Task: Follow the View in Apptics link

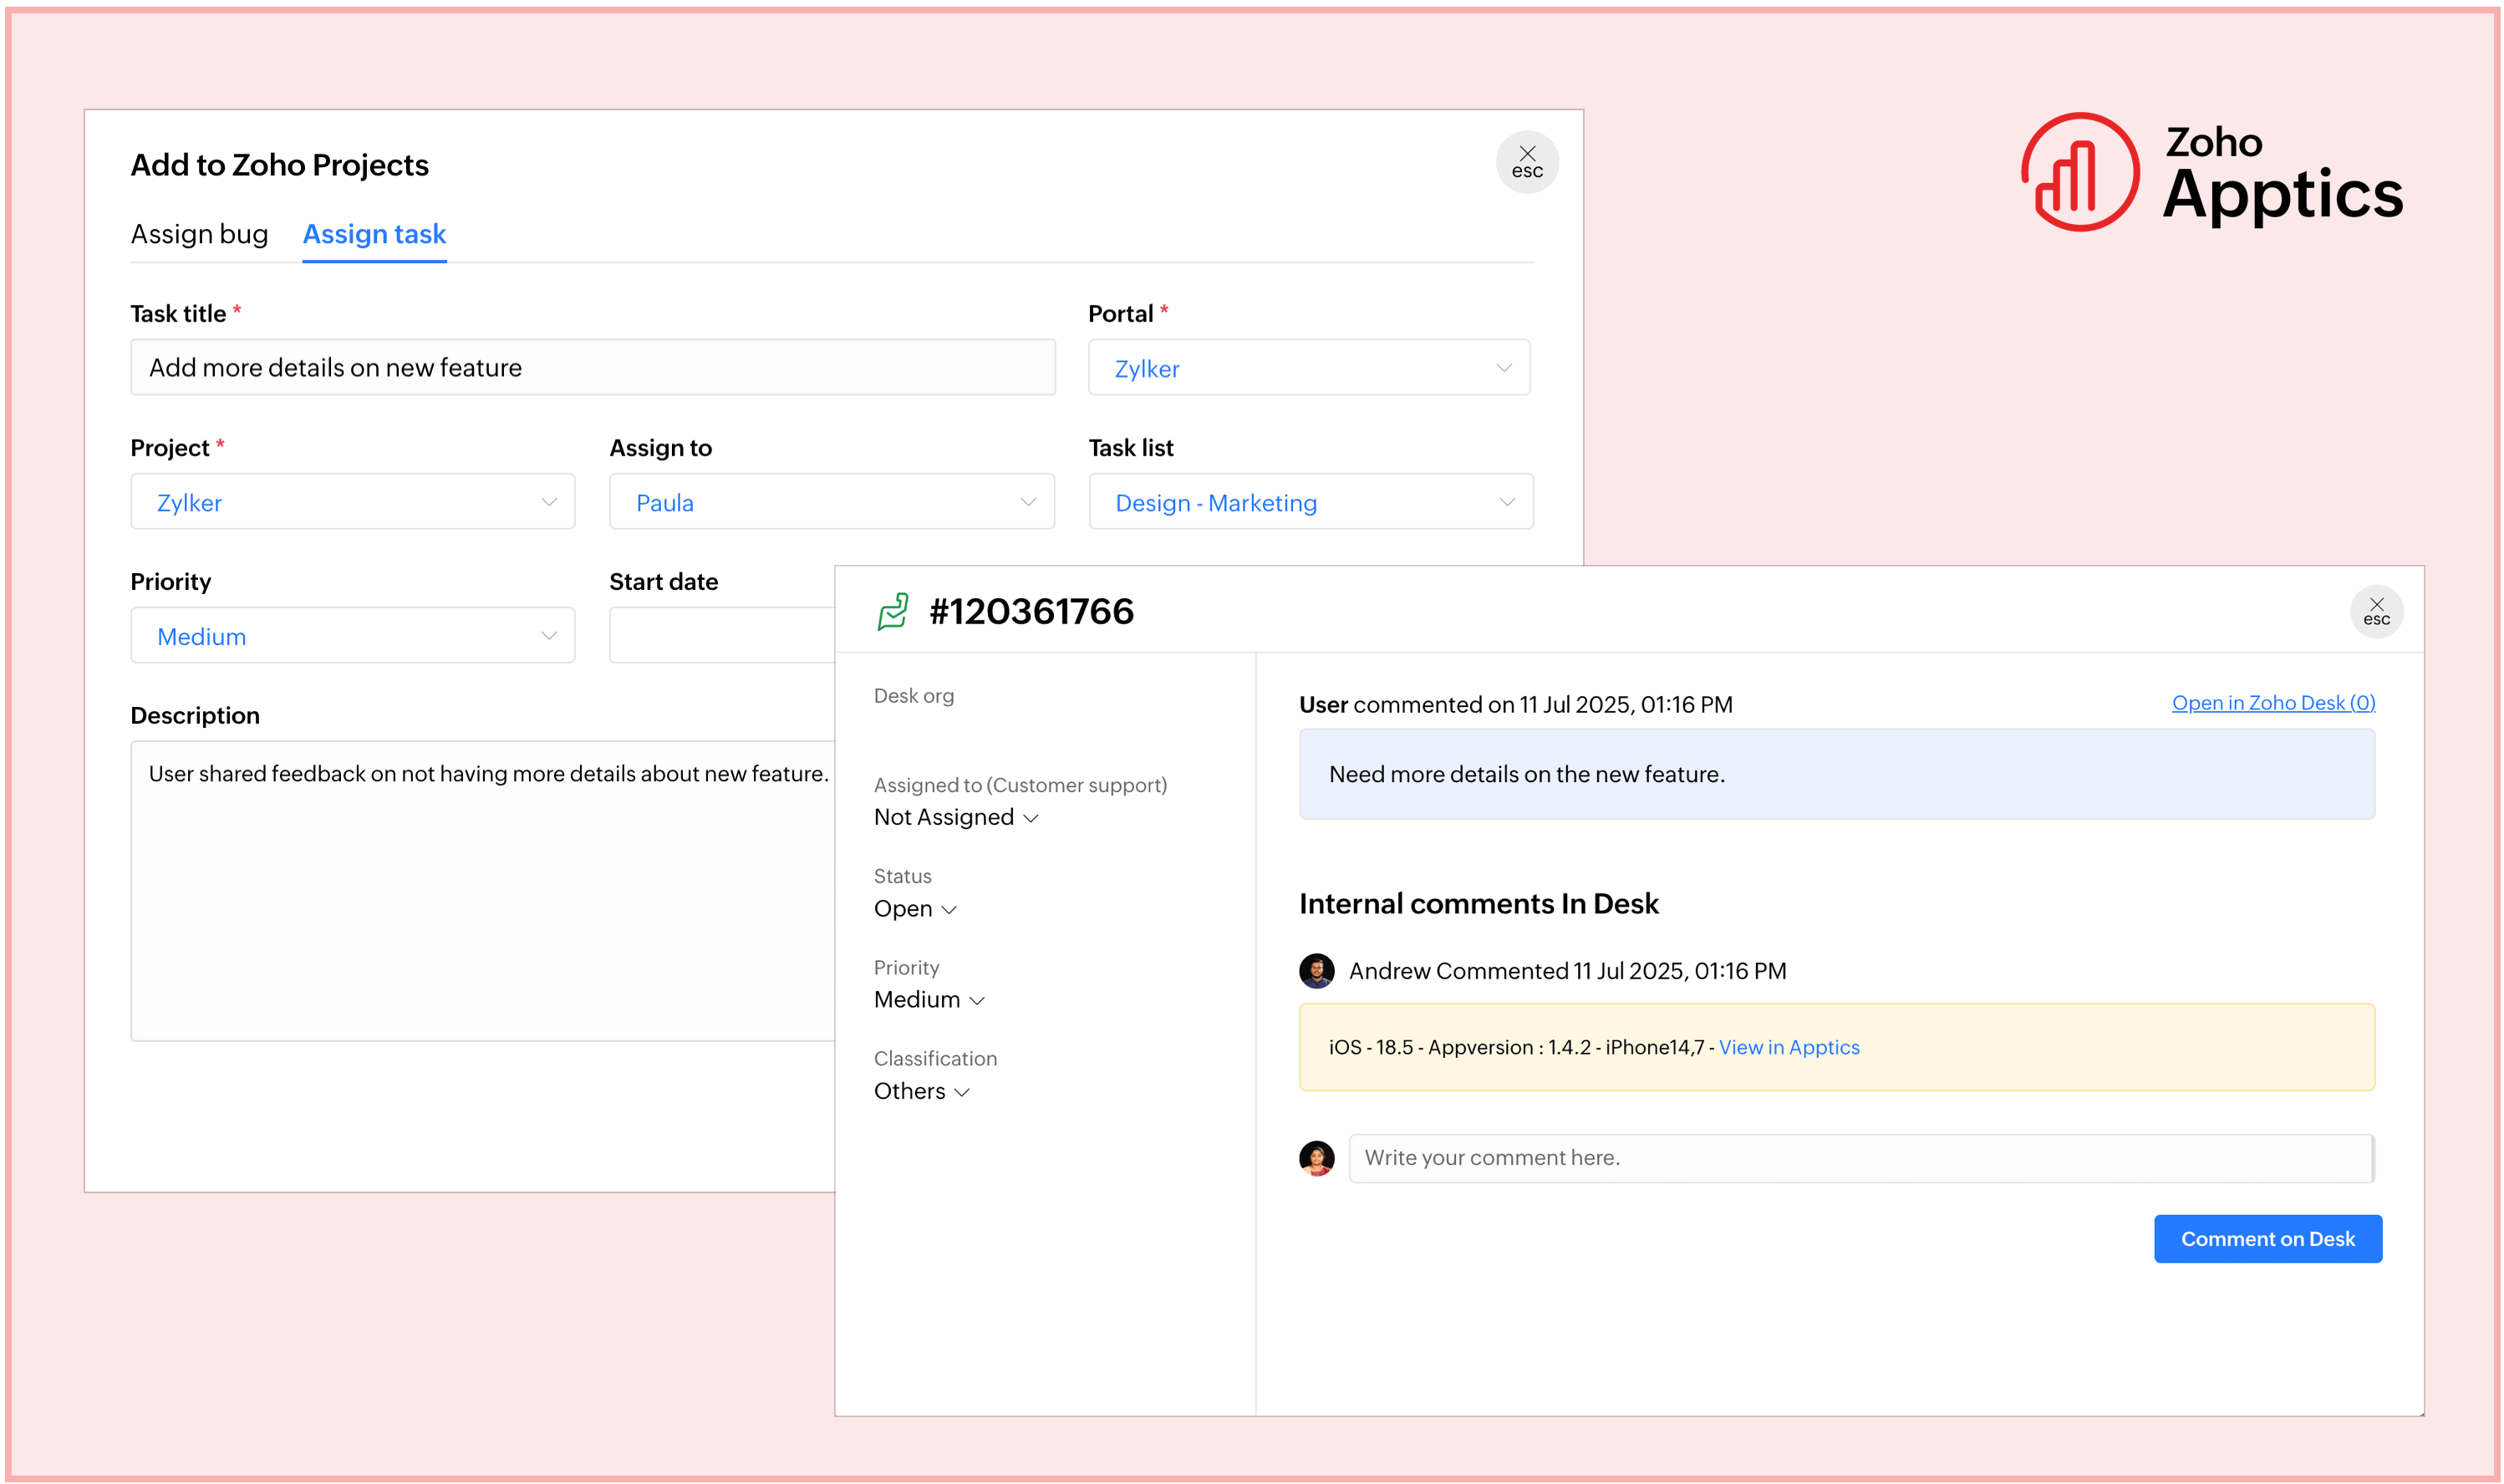Action: pos(1788,1046)
